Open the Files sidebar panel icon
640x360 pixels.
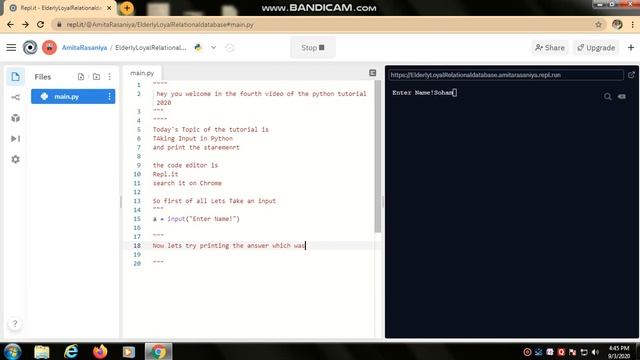[x=16, y=77]
